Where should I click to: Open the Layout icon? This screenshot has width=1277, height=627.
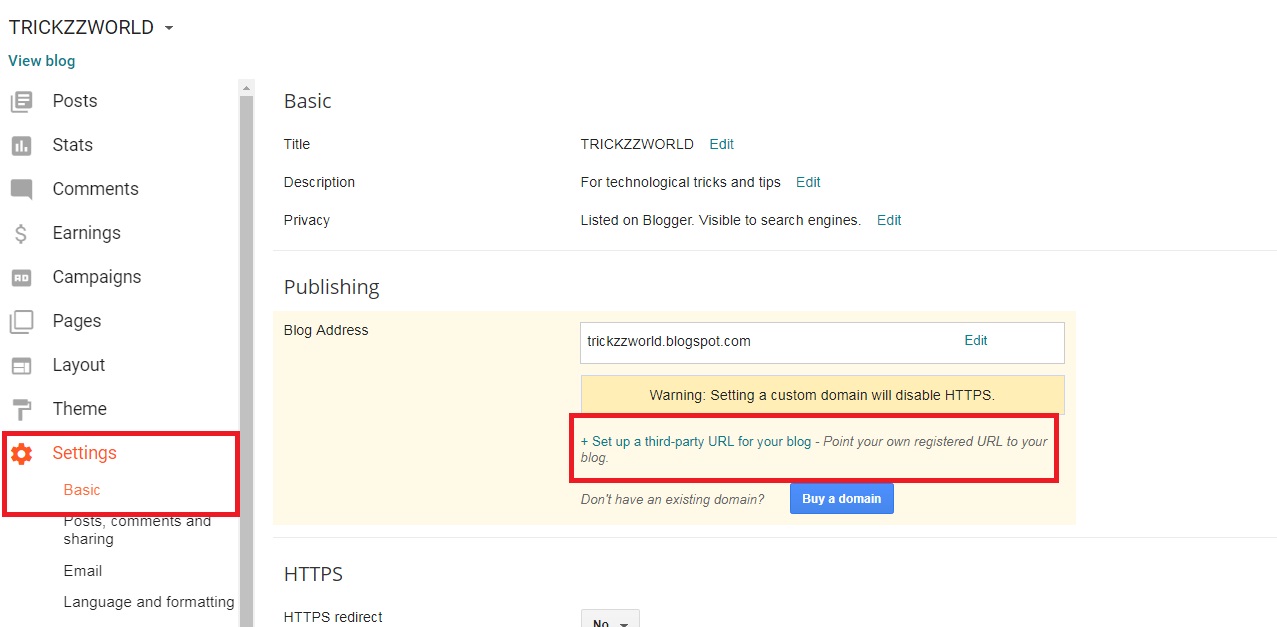(x=21, y=365)
